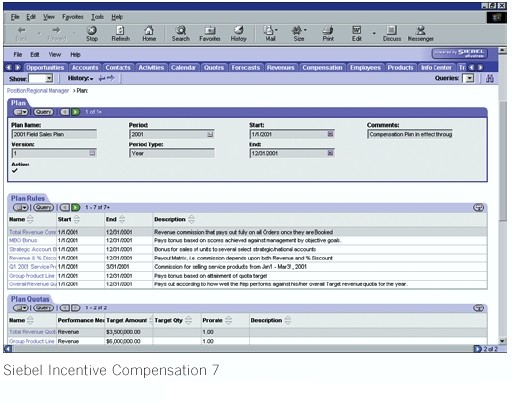Toggle Plan Rules applet layout icon at right
This screenshot has height=406, width=513.
click(478, 208)
